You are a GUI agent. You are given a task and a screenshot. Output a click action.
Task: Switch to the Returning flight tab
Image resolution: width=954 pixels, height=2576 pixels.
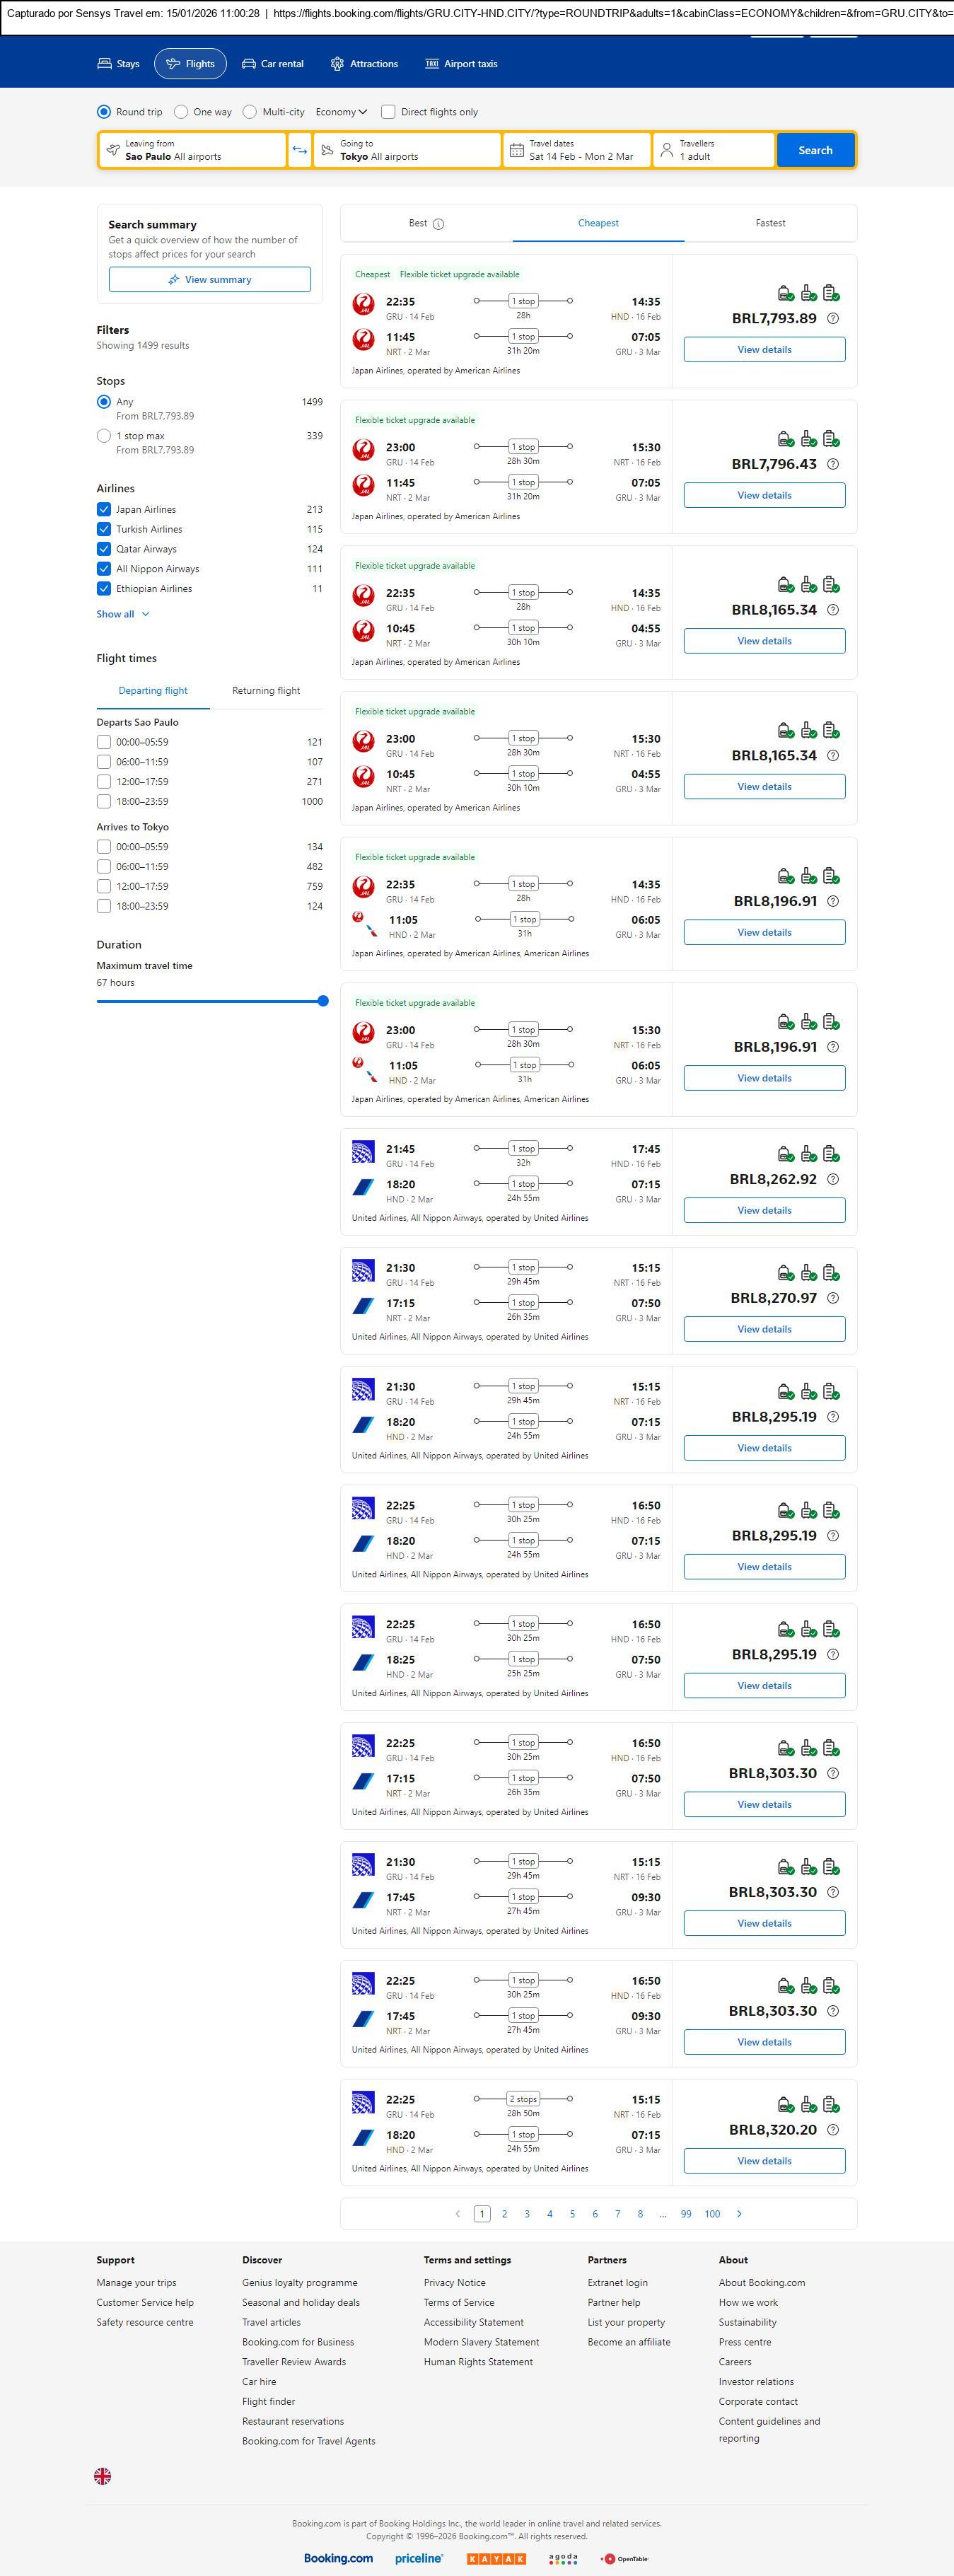click(x=266, y=691)
